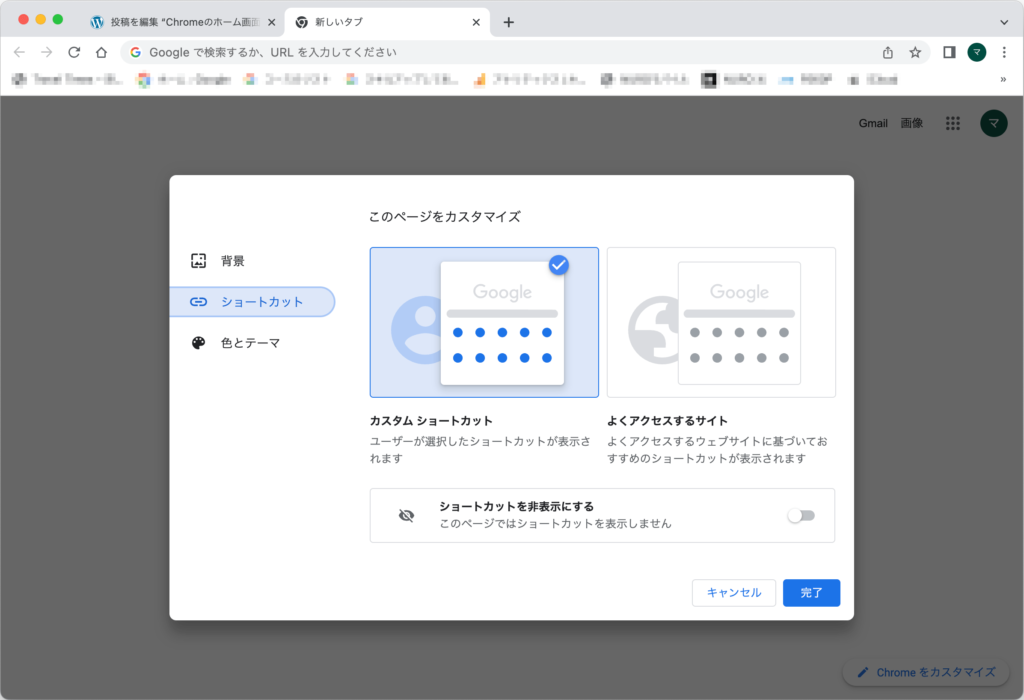Viewport: 1024px width, 700px height.
Task: Open the ショートカット link icon in sidebar
Action: coord(198,301)
